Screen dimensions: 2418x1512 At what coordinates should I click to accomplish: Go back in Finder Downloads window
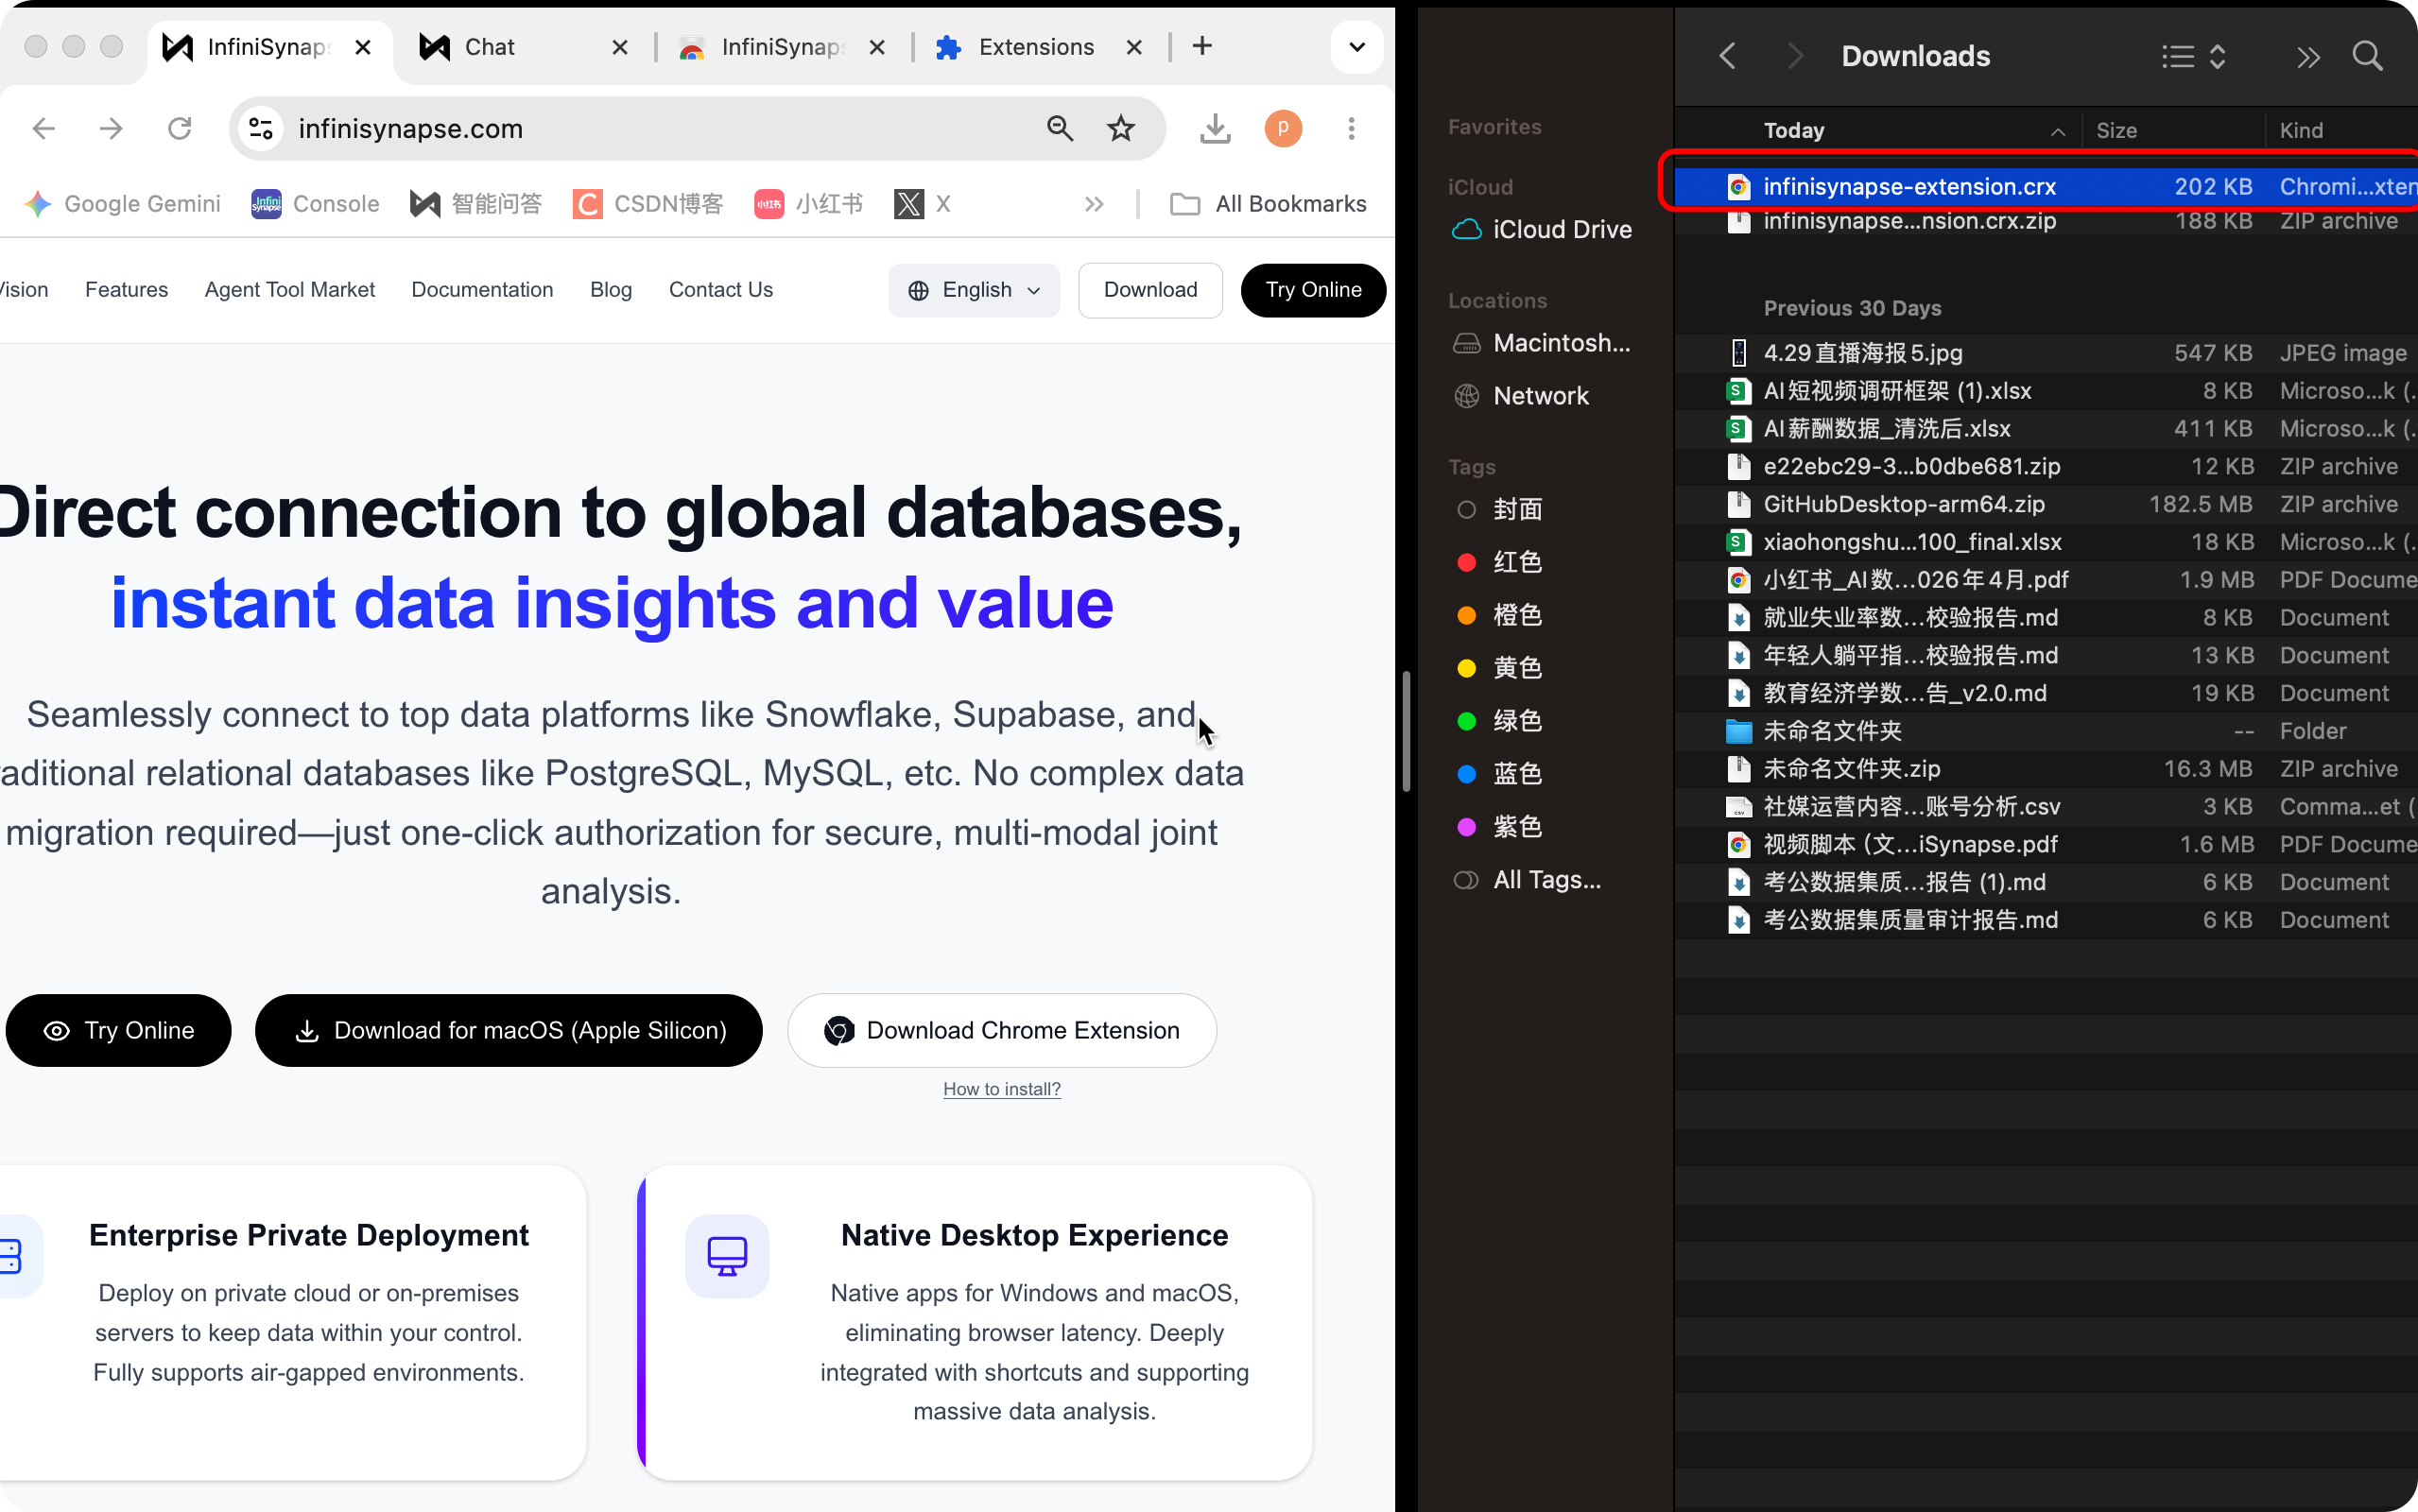click(x=1727, y=56)
